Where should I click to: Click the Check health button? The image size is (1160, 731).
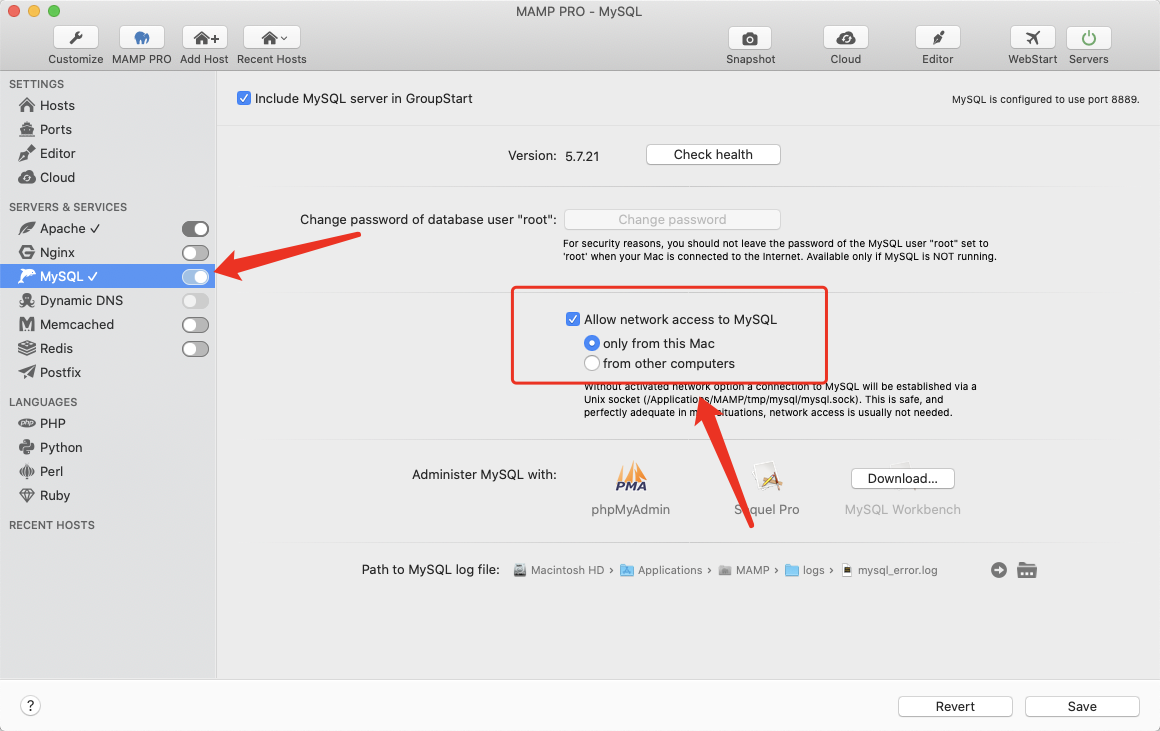(713, 155)
